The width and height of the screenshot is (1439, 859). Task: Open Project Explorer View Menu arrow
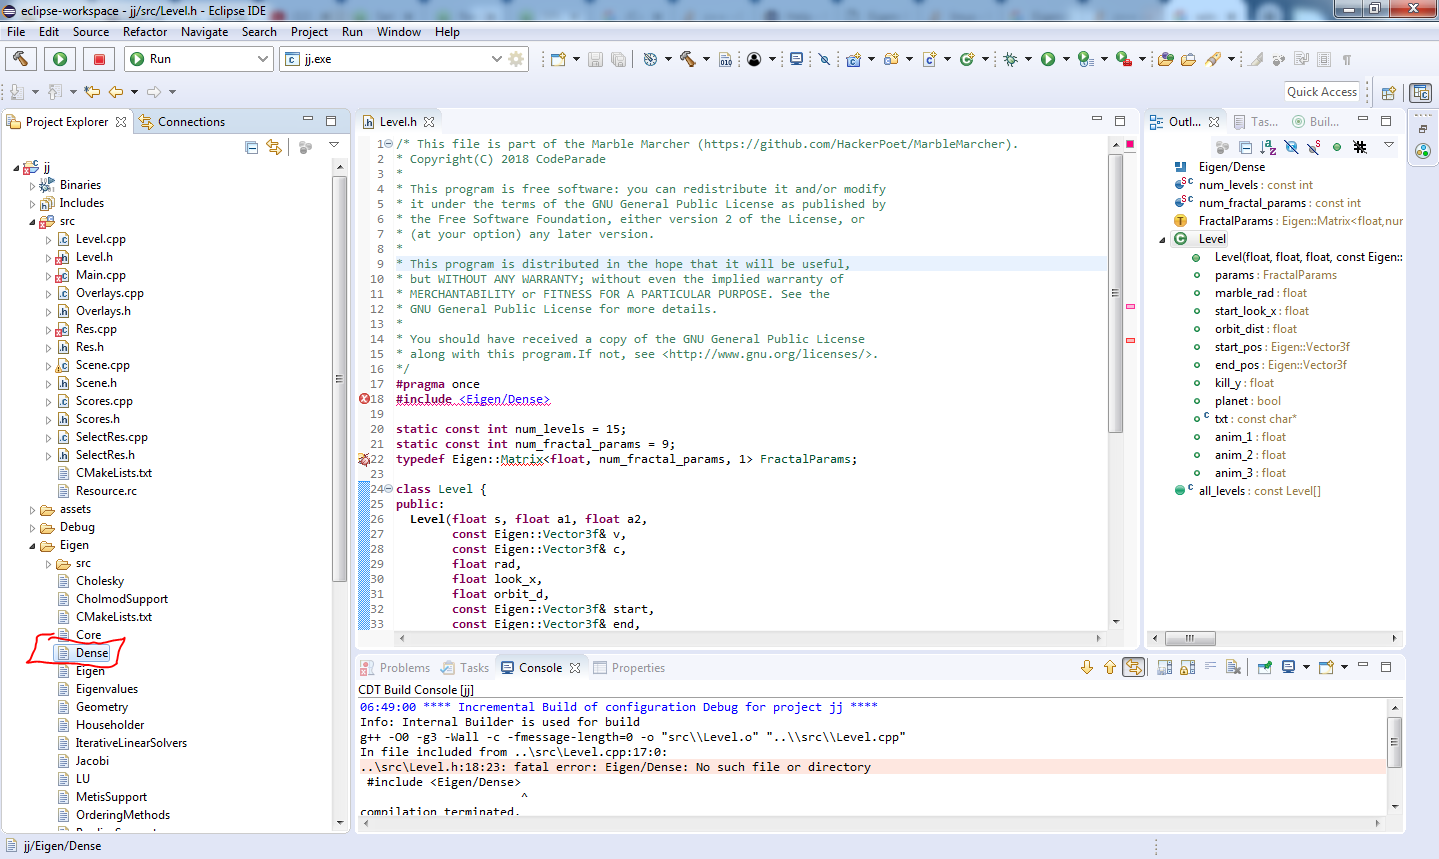[x=334, y=146]
